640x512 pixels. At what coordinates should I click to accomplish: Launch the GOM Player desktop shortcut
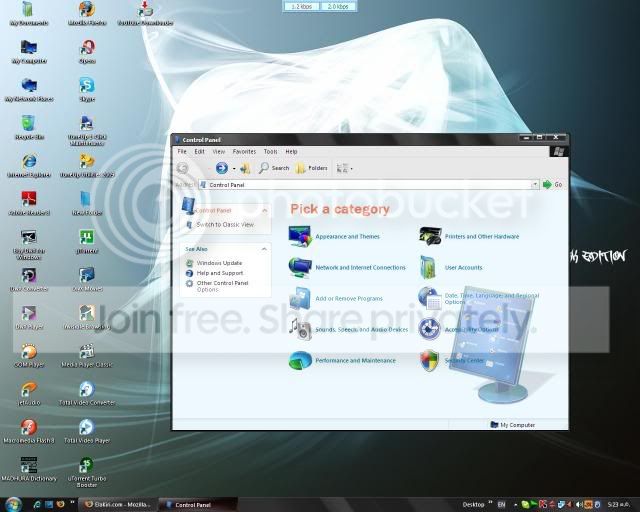tap(29, 355)
